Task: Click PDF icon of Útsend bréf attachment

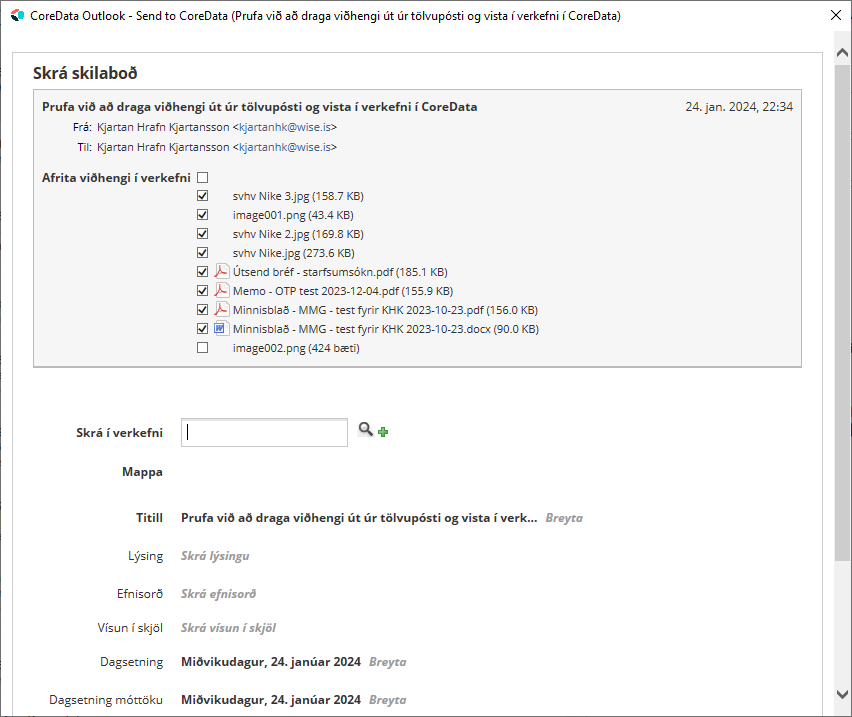Action: click(222, 272)
